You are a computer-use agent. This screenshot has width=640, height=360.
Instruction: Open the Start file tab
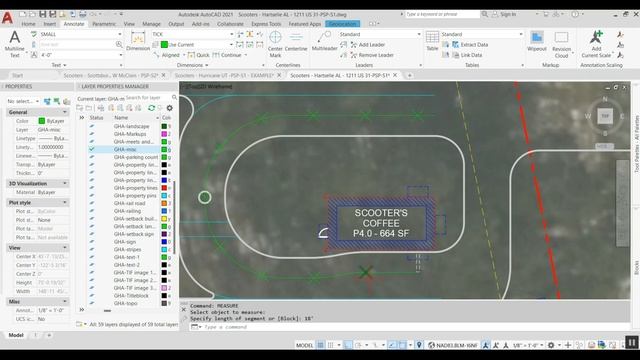(18, 76)
